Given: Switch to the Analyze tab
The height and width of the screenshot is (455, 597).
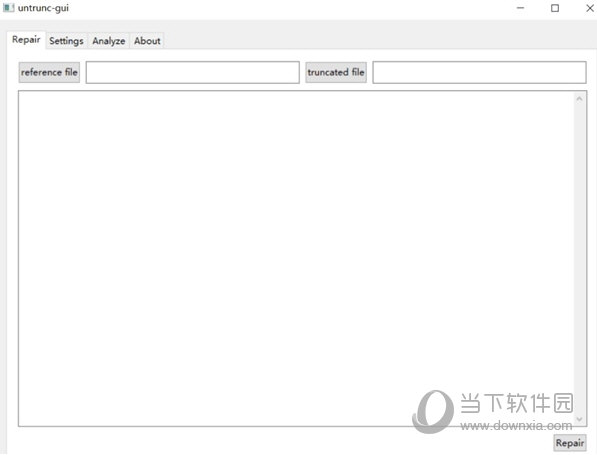Looking at the screenshot, I should point(109,41).
